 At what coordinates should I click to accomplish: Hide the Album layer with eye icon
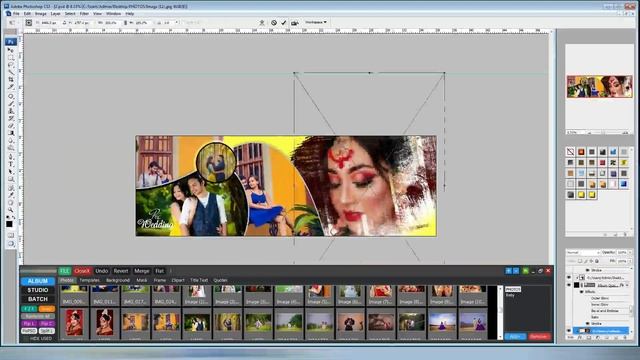point(569,285)
